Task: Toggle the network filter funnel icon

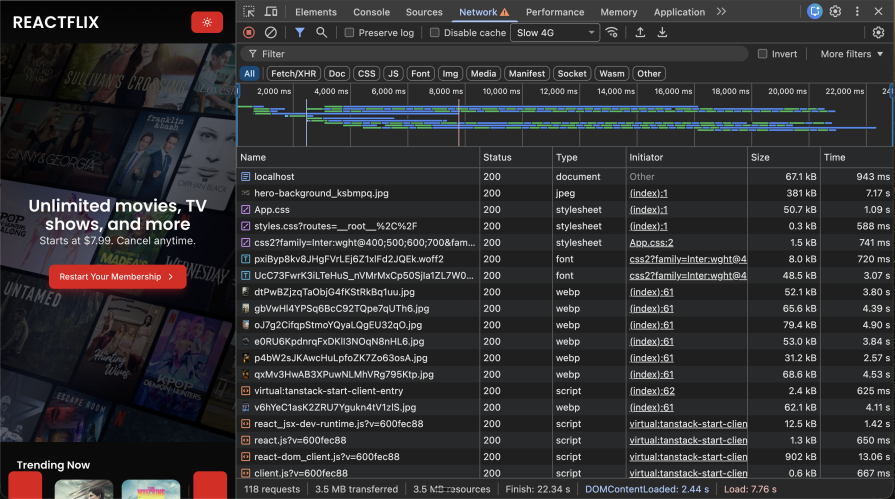Action: click(x=299, y=33)
